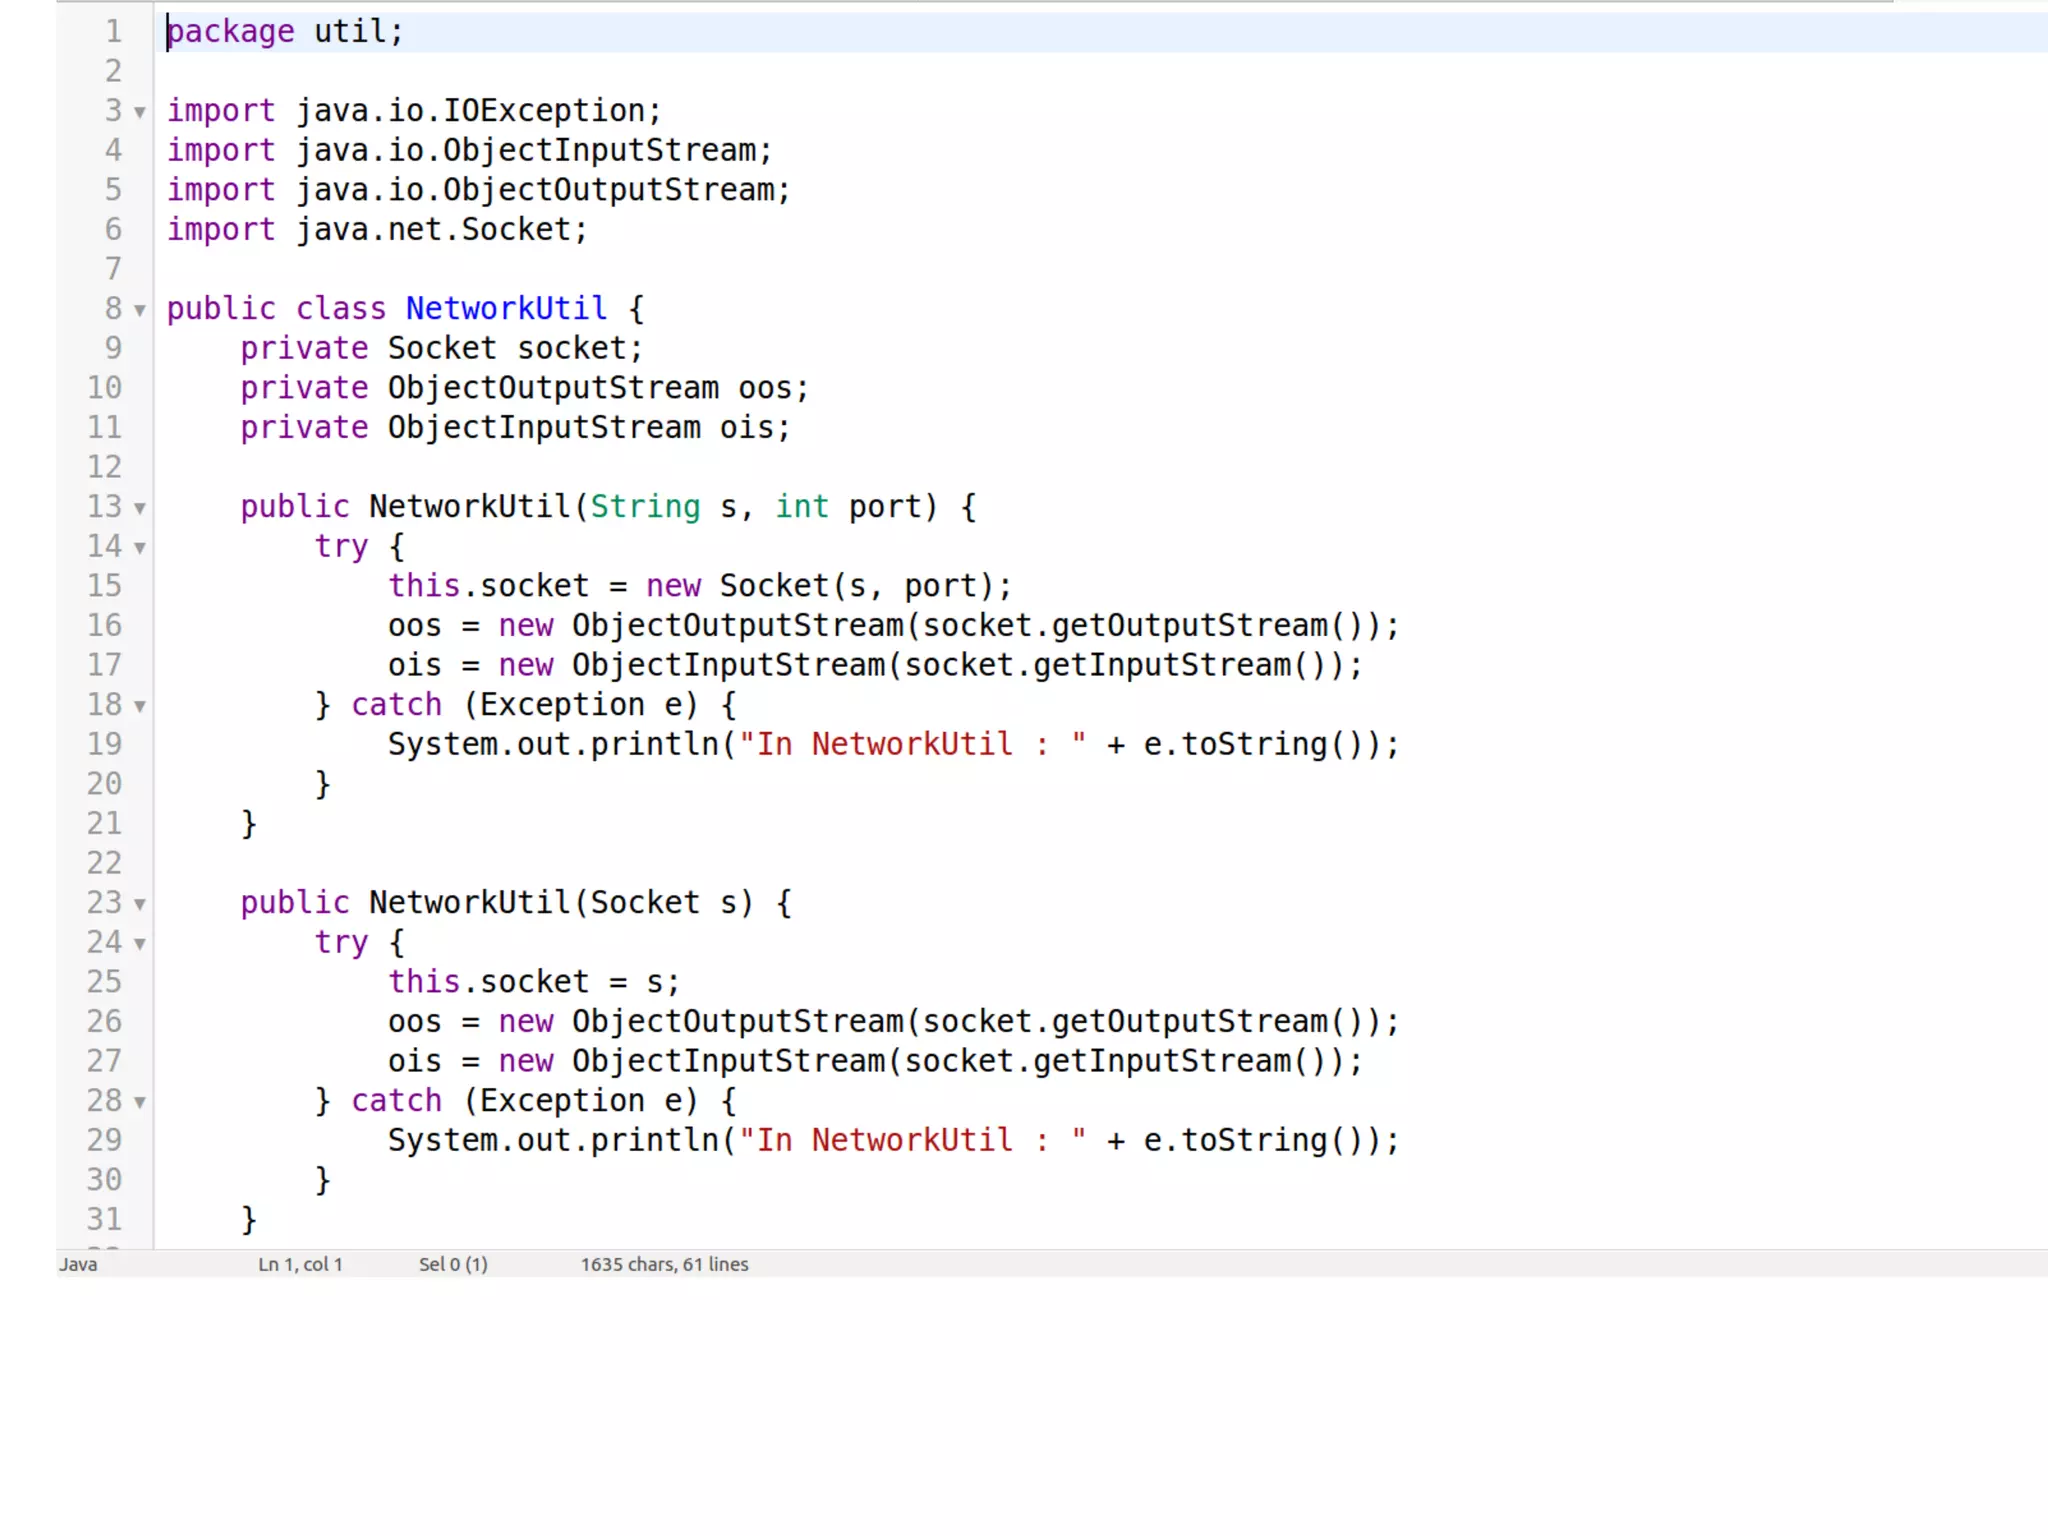This screenshot has width=2048, height=1536.
Task: Fold the first constructor at line 13
Action: click(140, 508)
